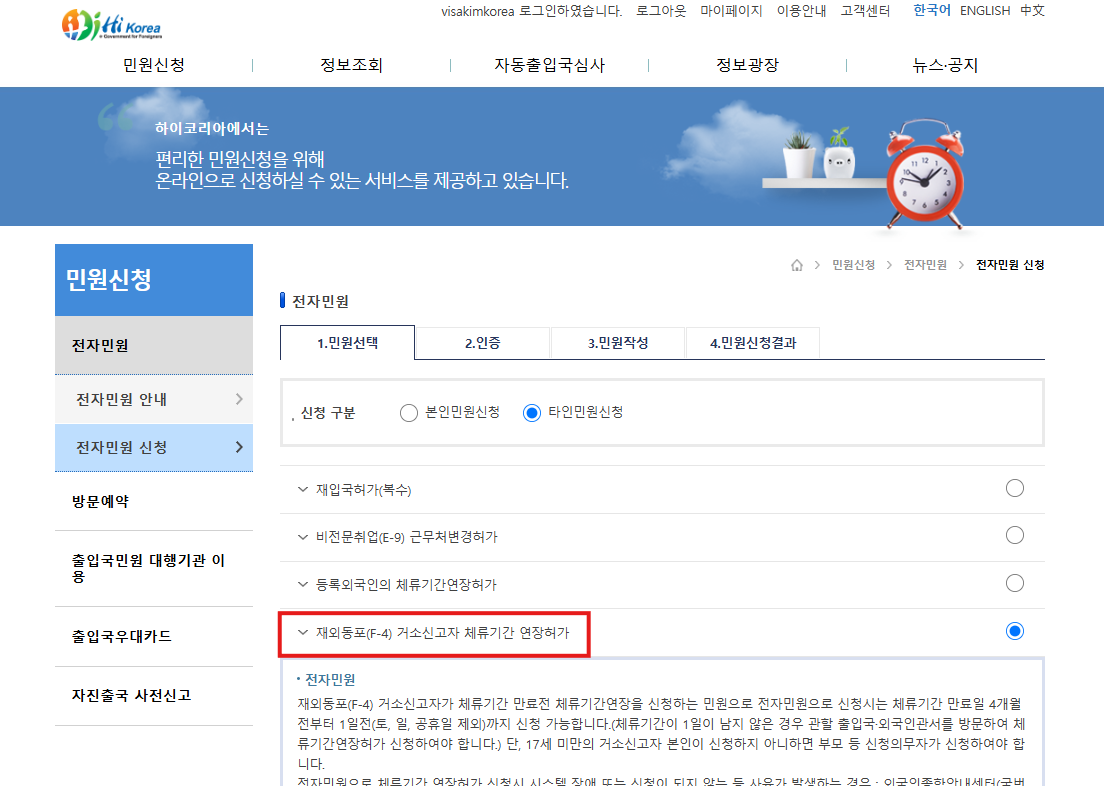Open 방문예약 sidebar item
This screenshot has width=1104, height=786.
click(153, 501)
